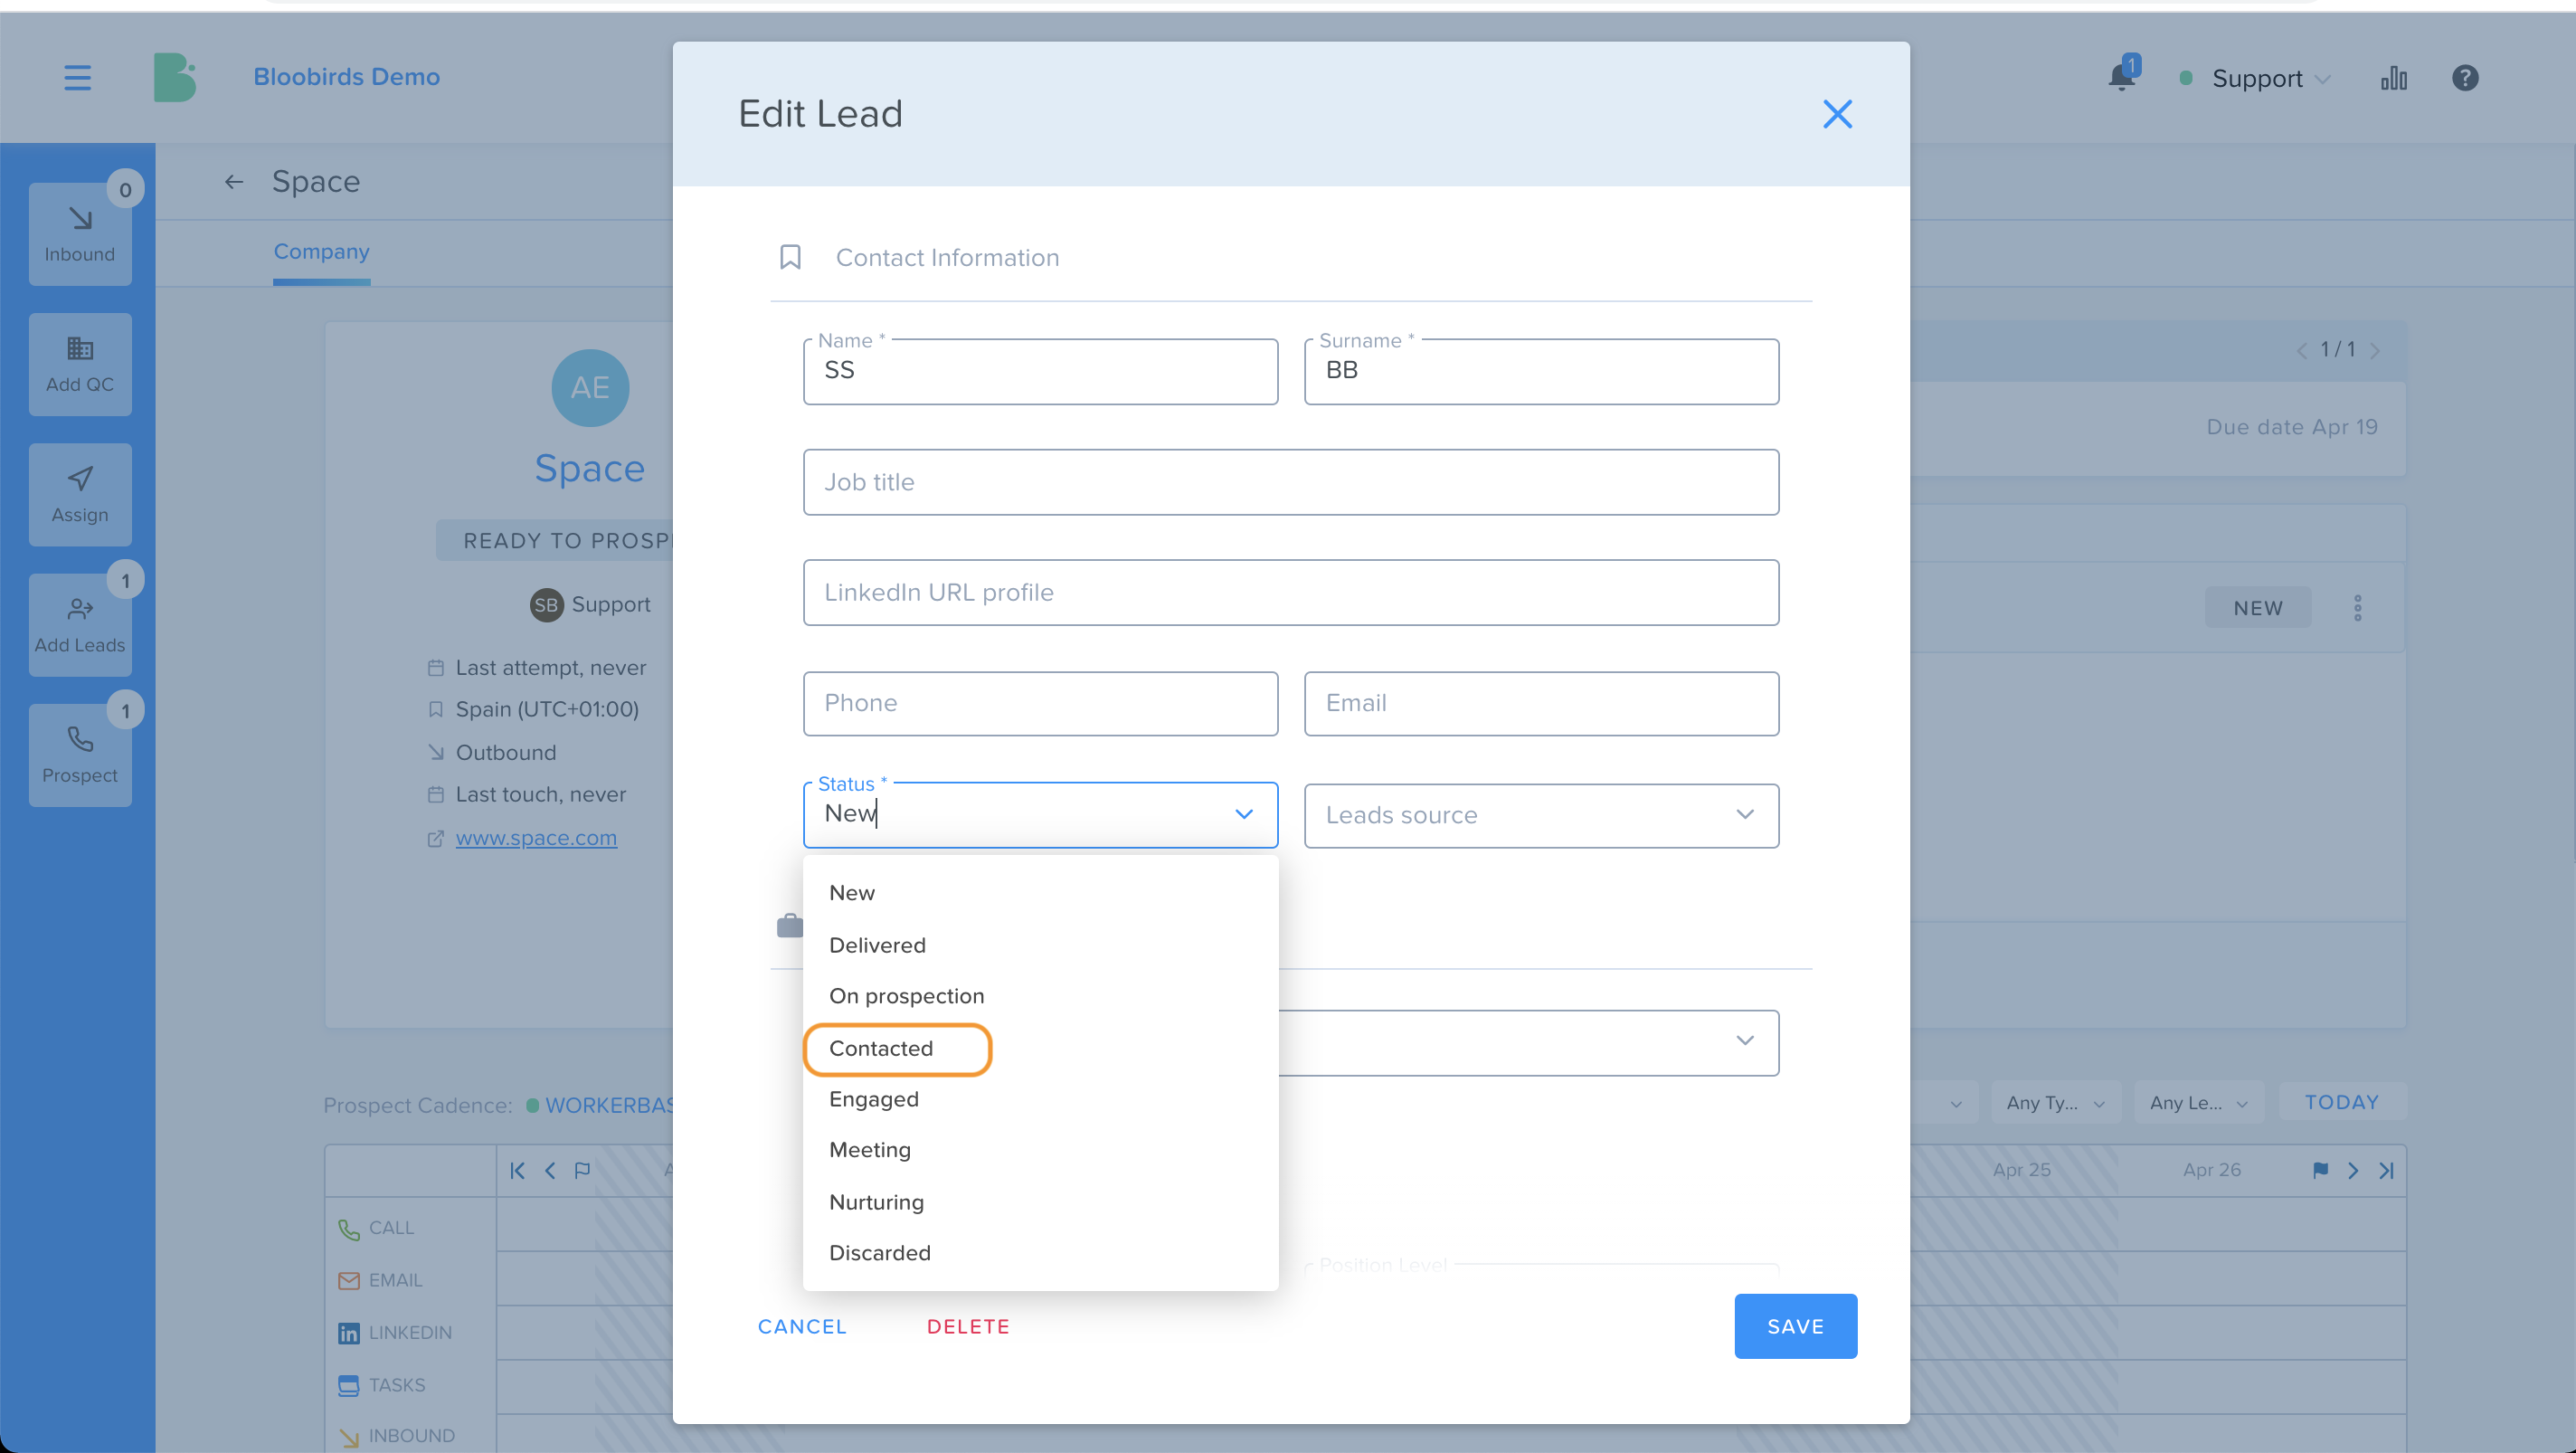Image resolution: width=2576 pixels, height=1453 pixels.
Task: Click the Job title input field
Action: [1291, 482]
